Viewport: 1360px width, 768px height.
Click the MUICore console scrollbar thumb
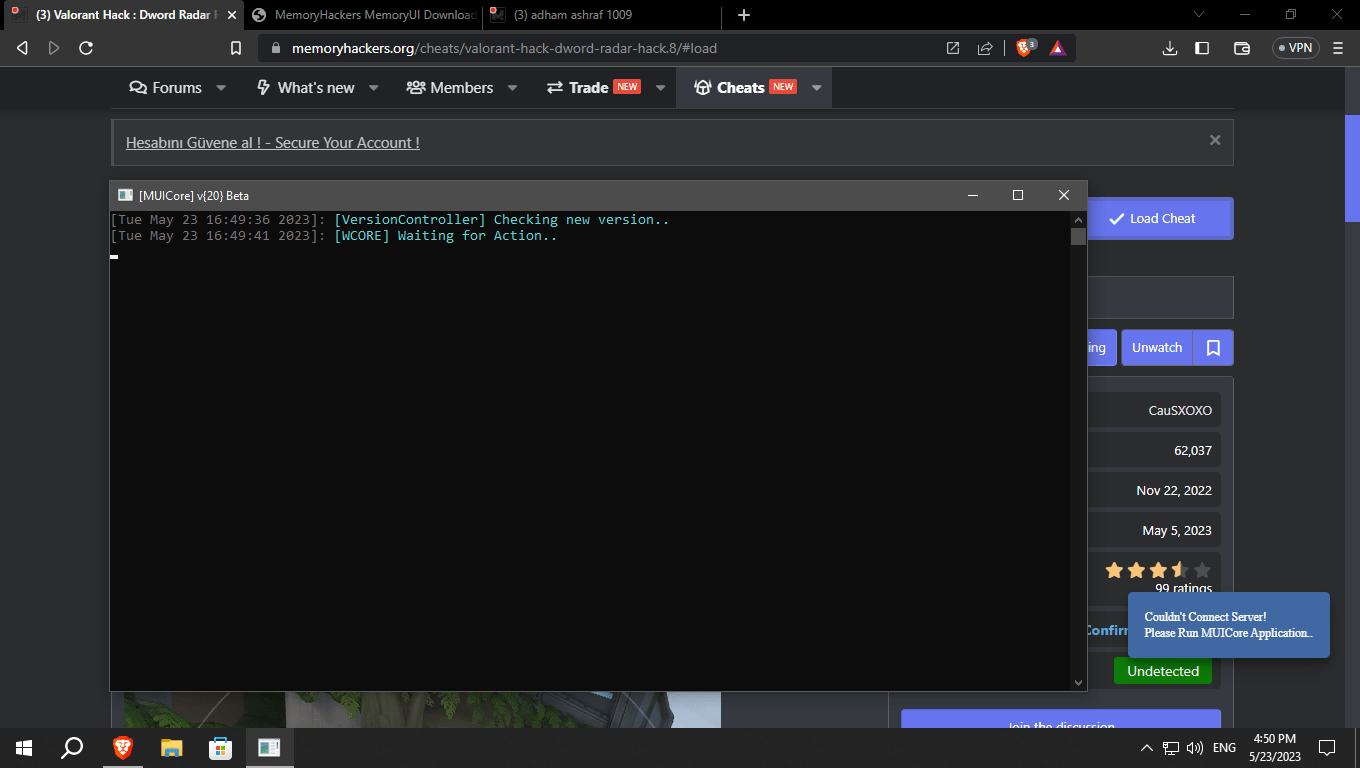[1078, 236]
